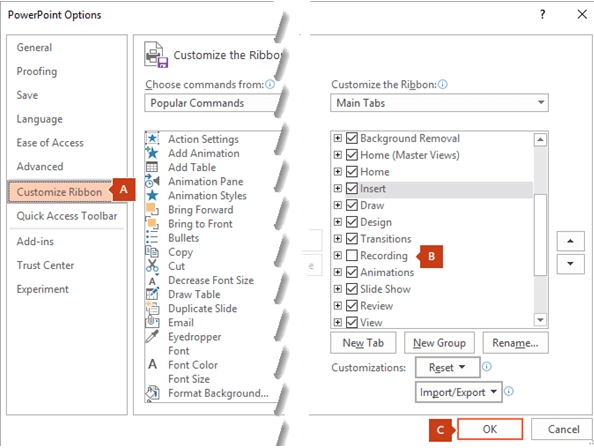Select the Animation Pane command icon
Image resolution: width=594 pixels, height=448 pixels.
pos(152,181)
